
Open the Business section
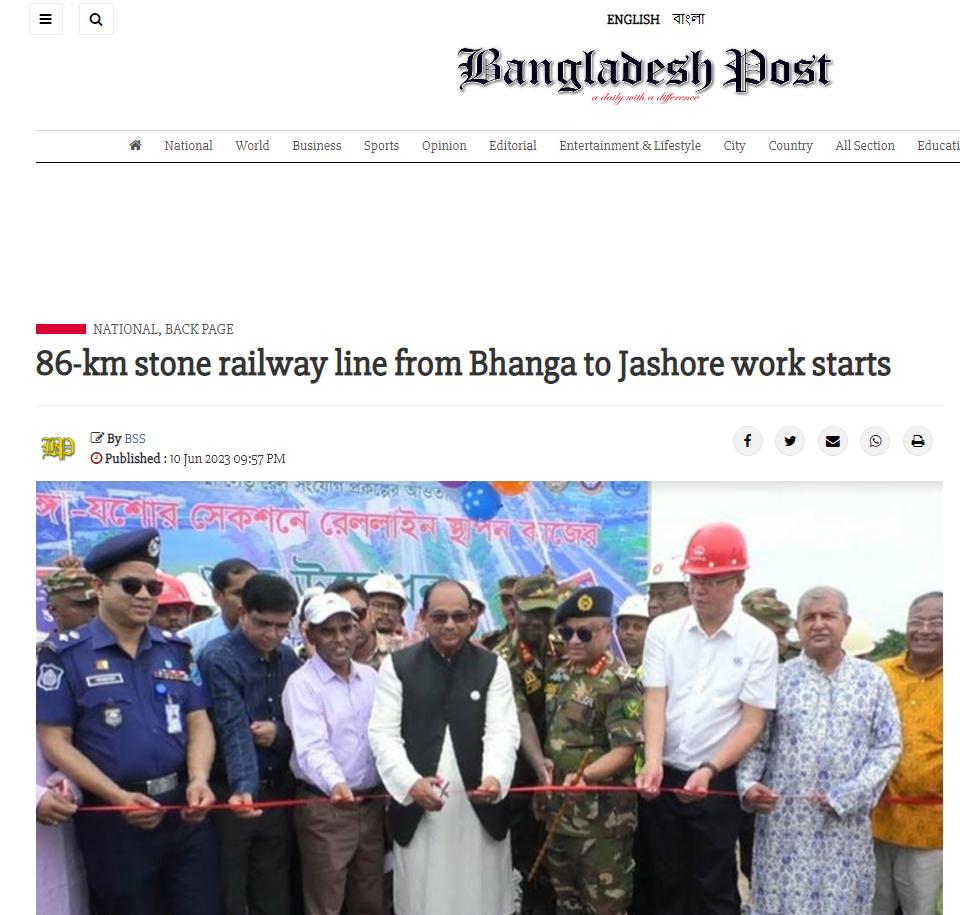click(x=317, y=146)
